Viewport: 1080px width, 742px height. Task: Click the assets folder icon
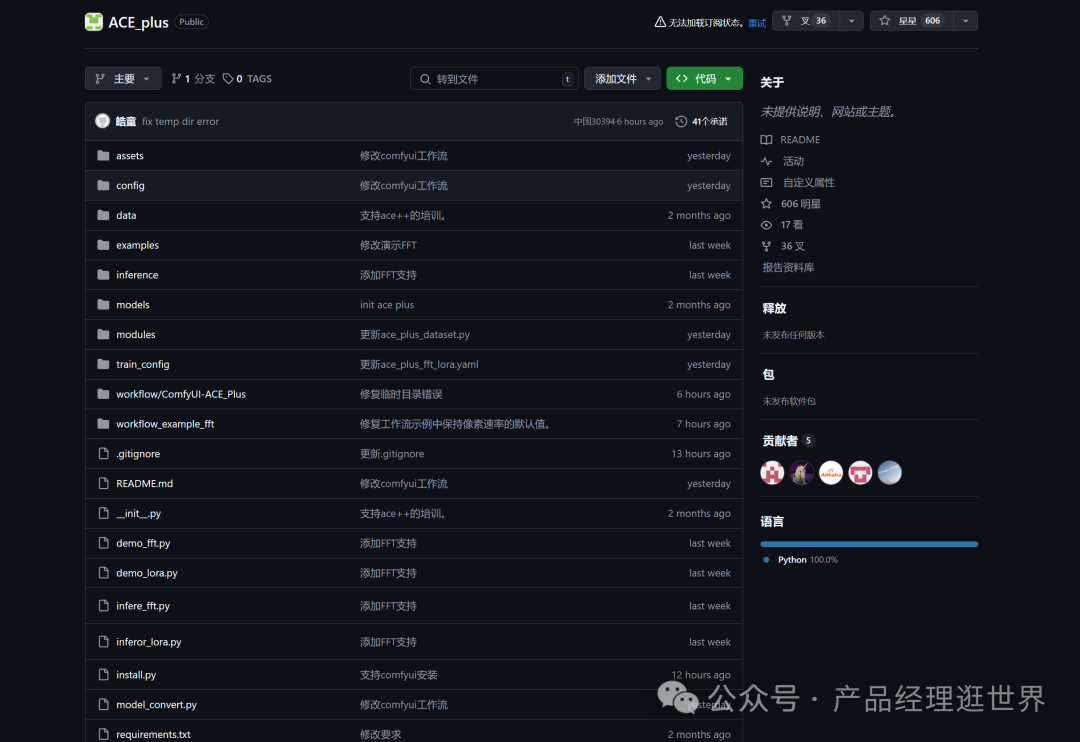pyautogui.click(x=103, y=156)
